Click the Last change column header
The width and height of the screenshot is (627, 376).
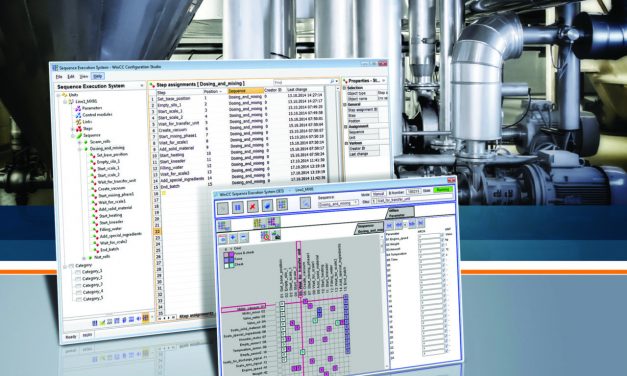[305, 90]
